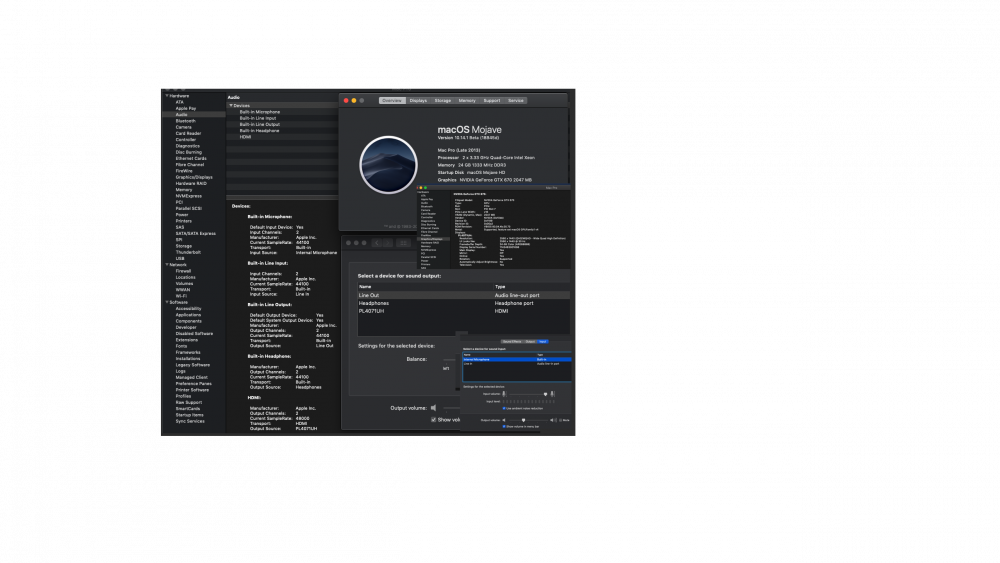Toggle Show volume in menu bar in Output pane
This screenshot has width=1000, height=563.
(x=434, y=420)
